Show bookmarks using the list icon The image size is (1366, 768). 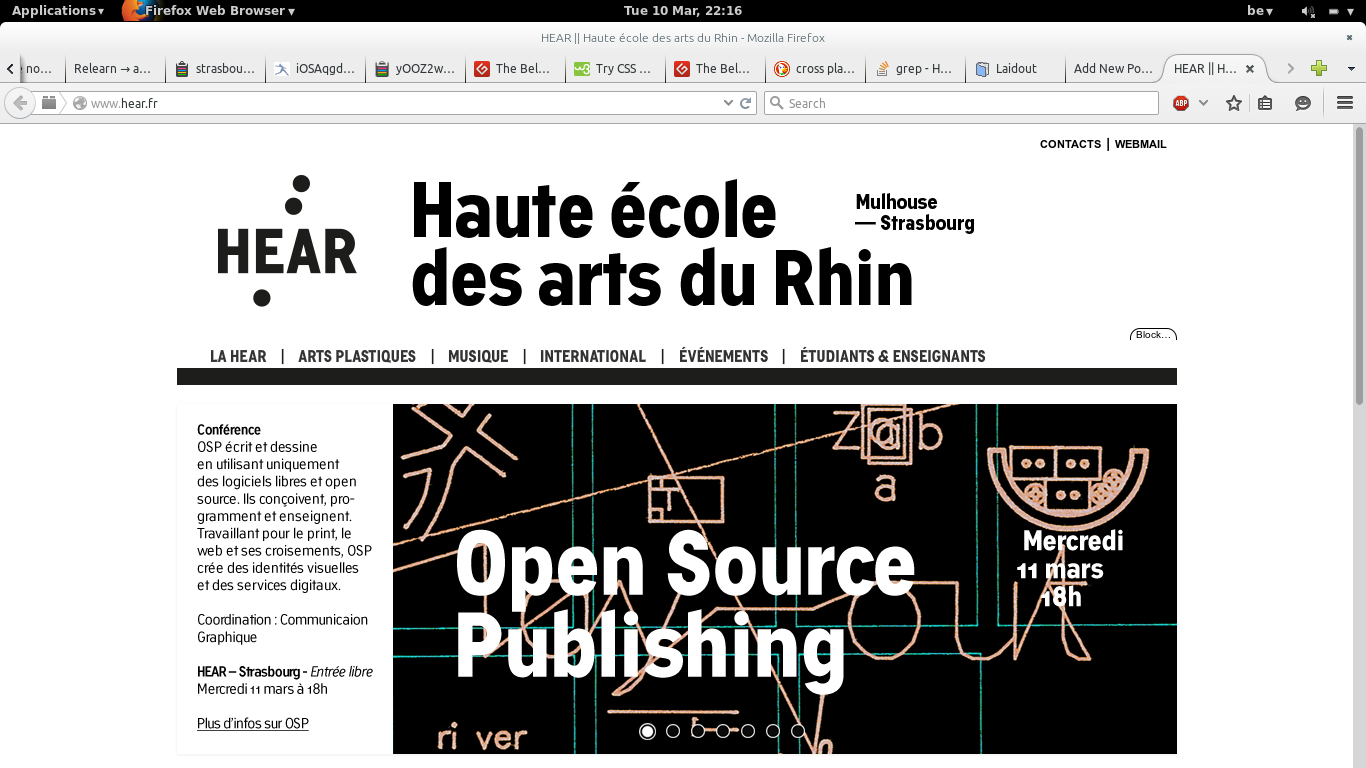[1265, 103]
